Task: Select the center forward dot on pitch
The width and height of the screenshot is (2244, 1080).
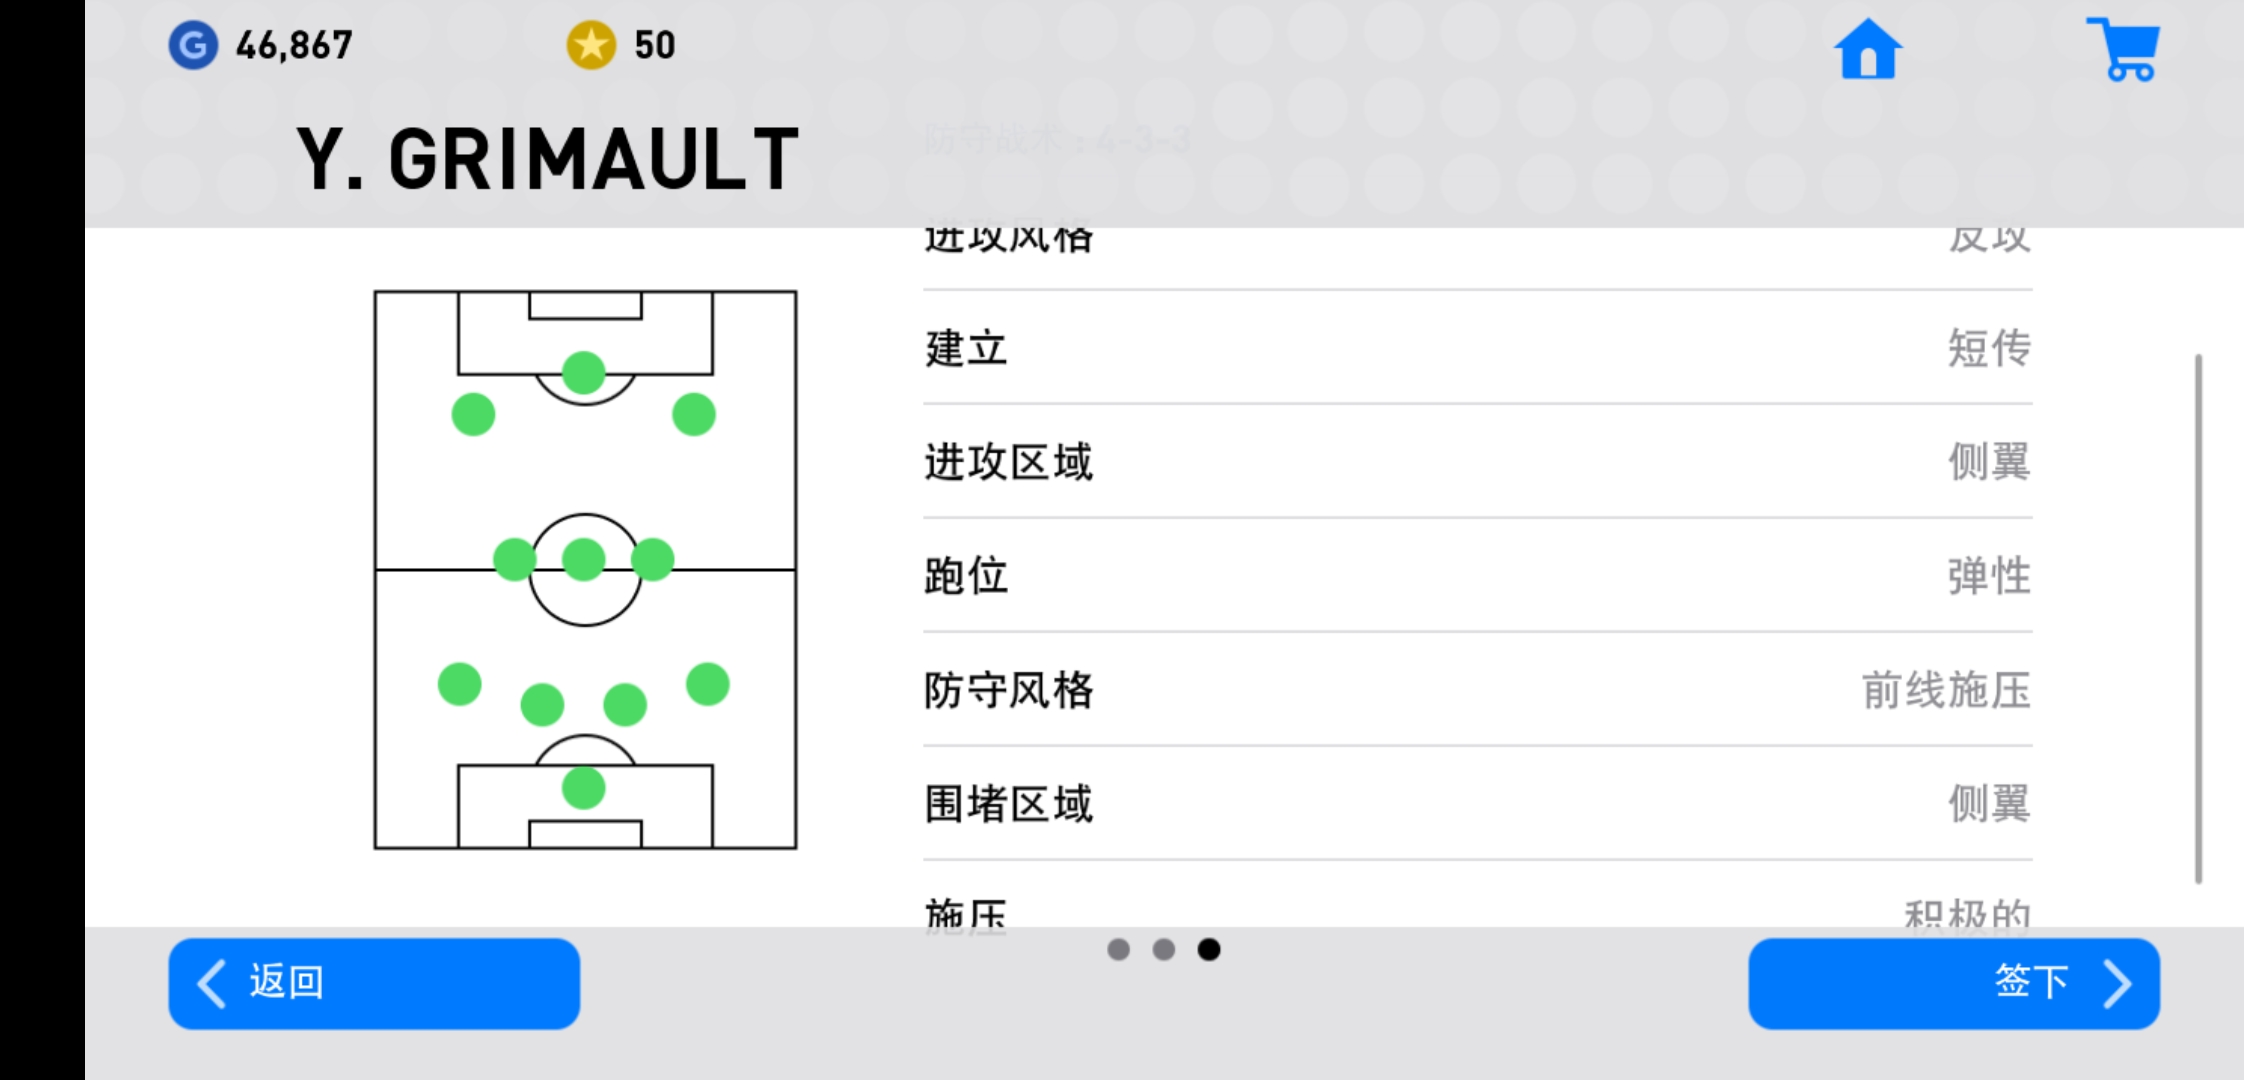Action: click(x=584, y=373)
